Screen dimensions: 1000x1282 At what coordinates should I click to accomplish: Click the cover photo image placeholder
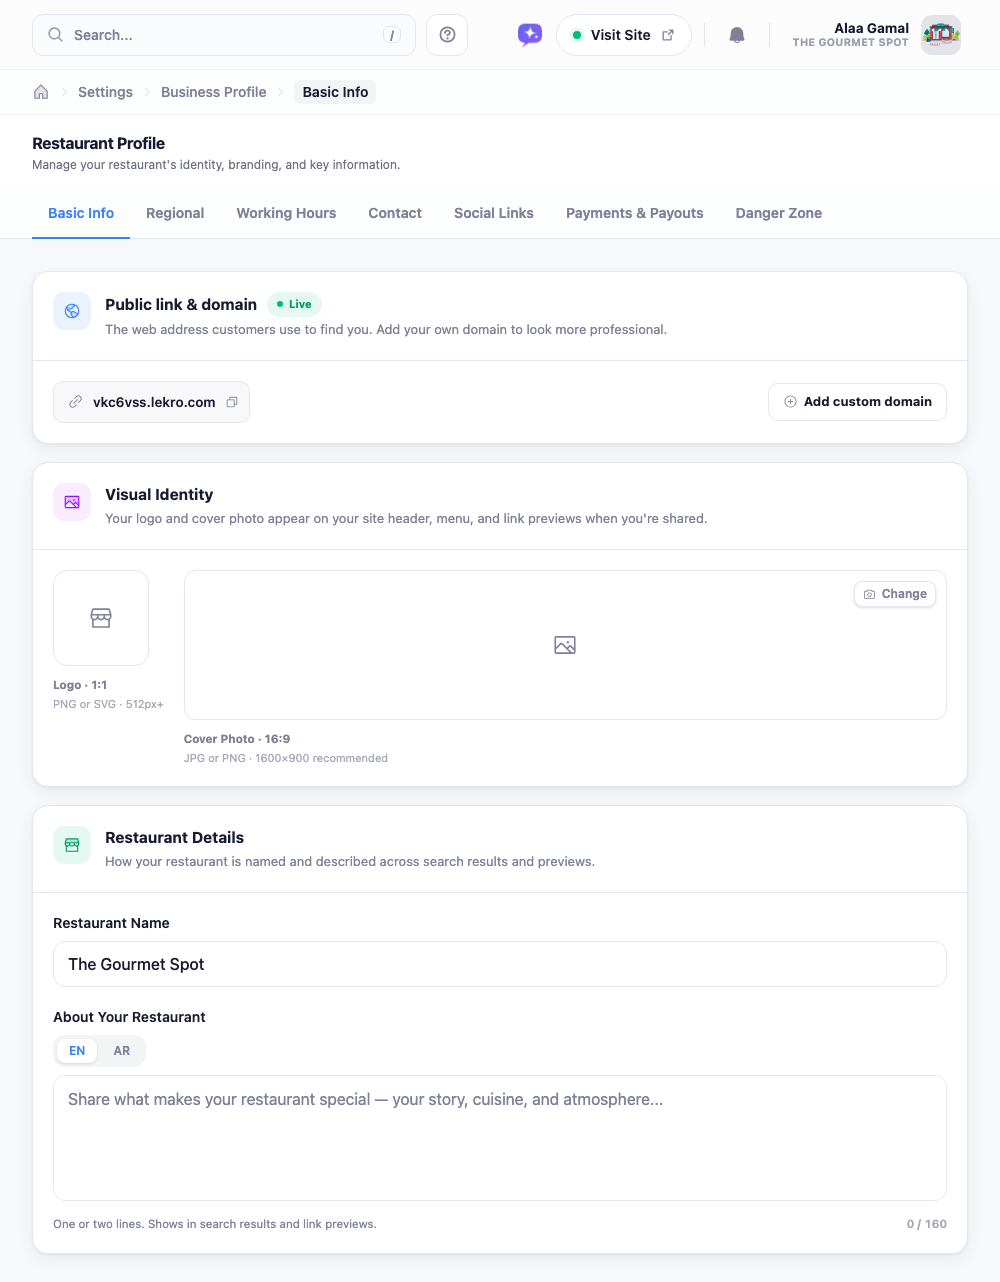click(x=565, y=645)
